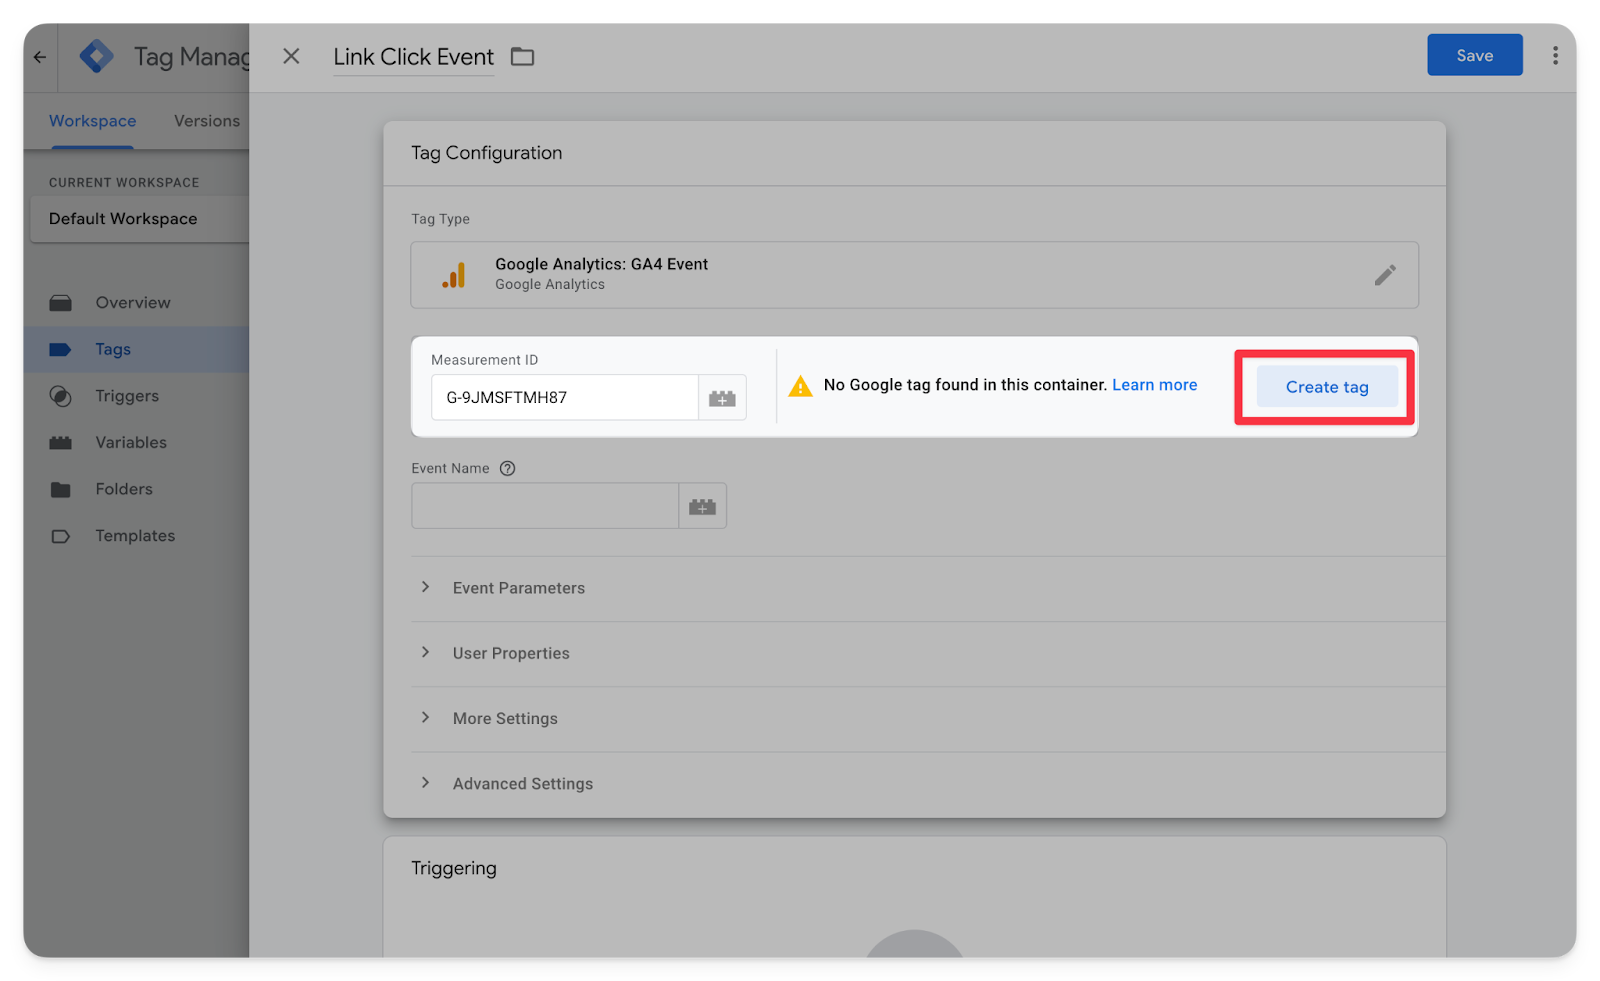
Task: Open the three-dot more options menu
Action: pyautogui.click(x=1555, y=56)
